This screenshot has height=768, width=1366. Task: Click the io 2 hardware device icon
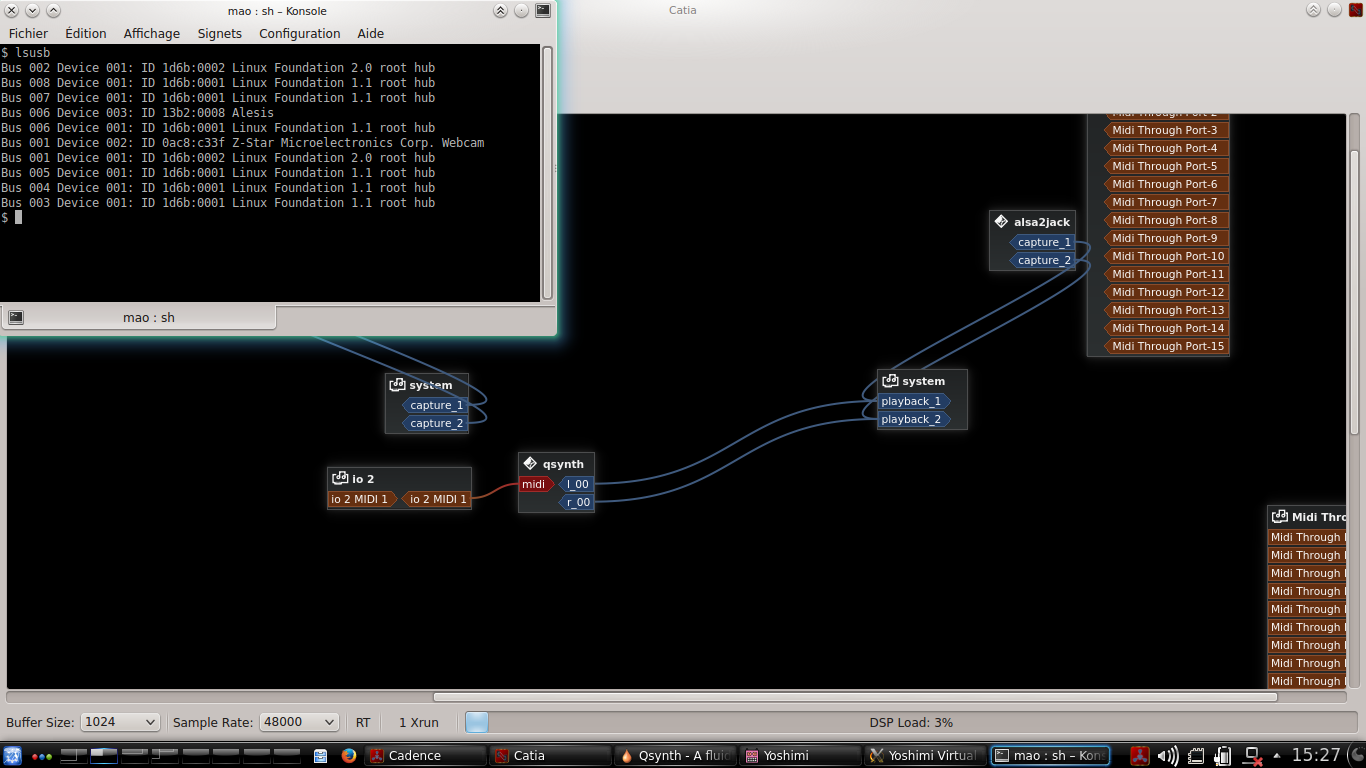[x=340, y=479]
